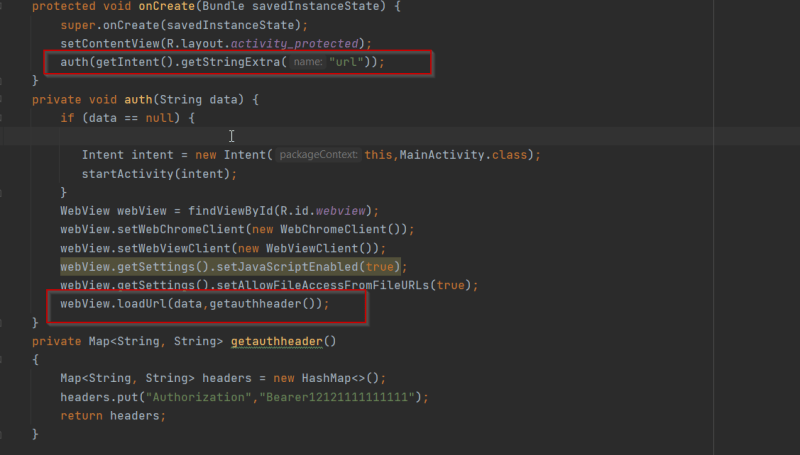Screen dimensions: 800x455
Task: Click the data == null condition
Action: coord(131,118)
